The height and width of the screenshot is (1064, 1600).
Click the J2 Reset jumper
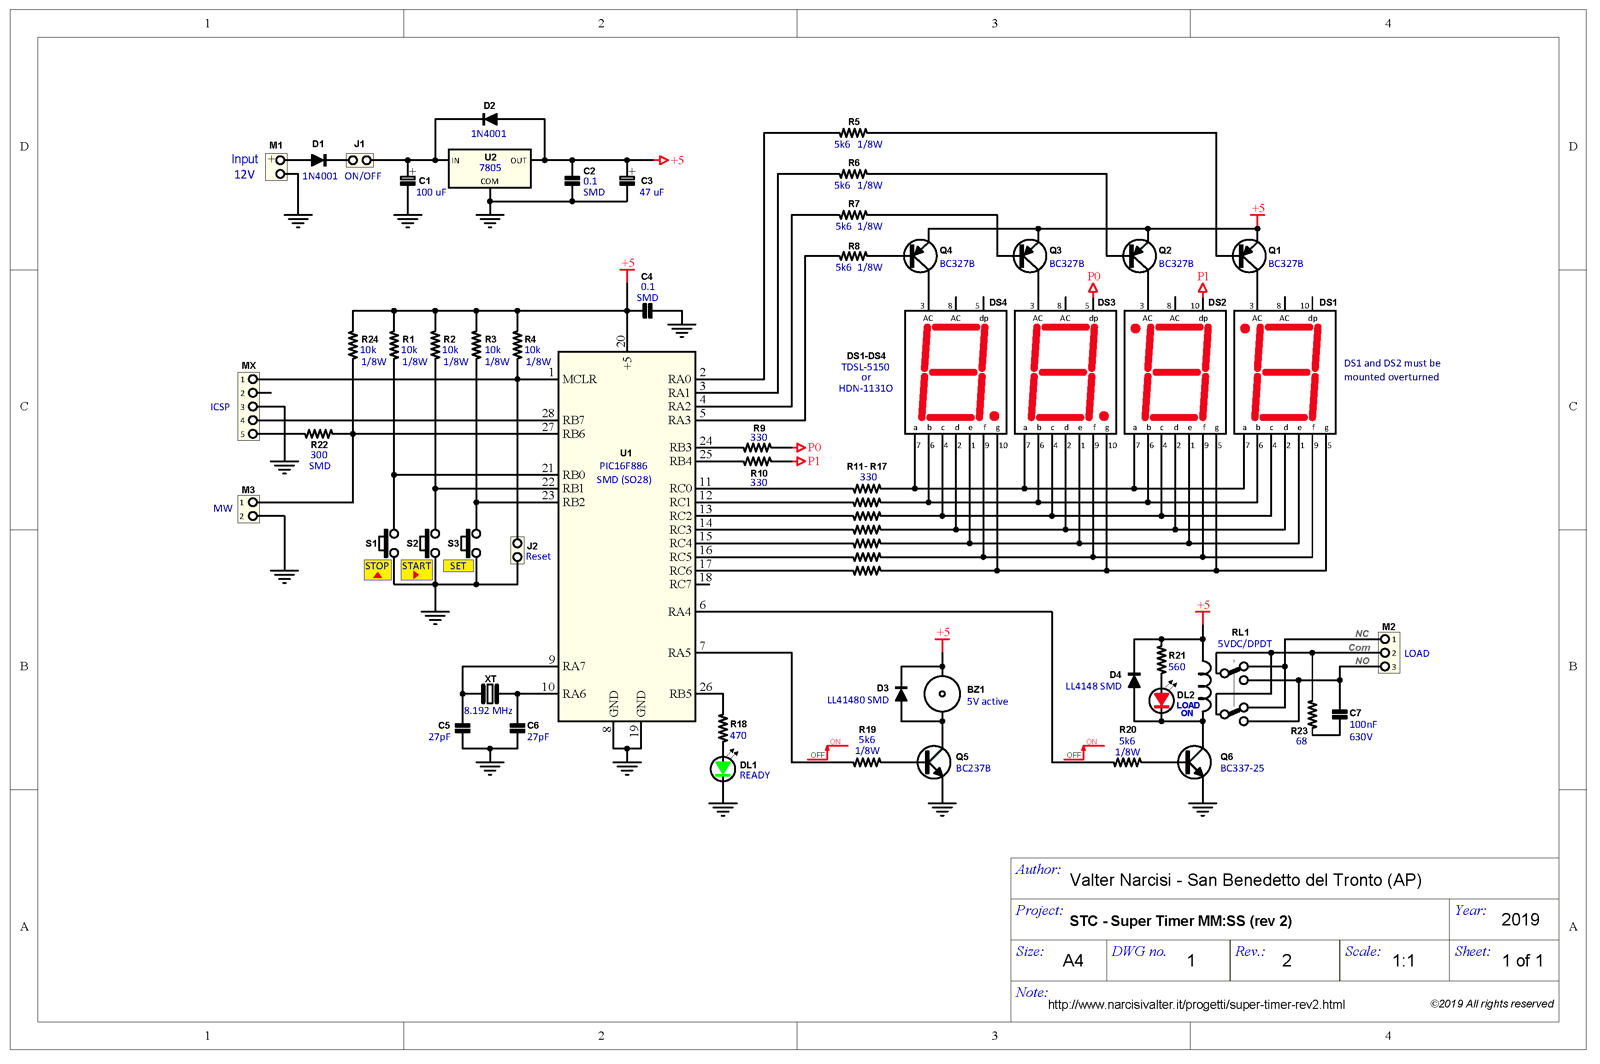click(517, 549)
